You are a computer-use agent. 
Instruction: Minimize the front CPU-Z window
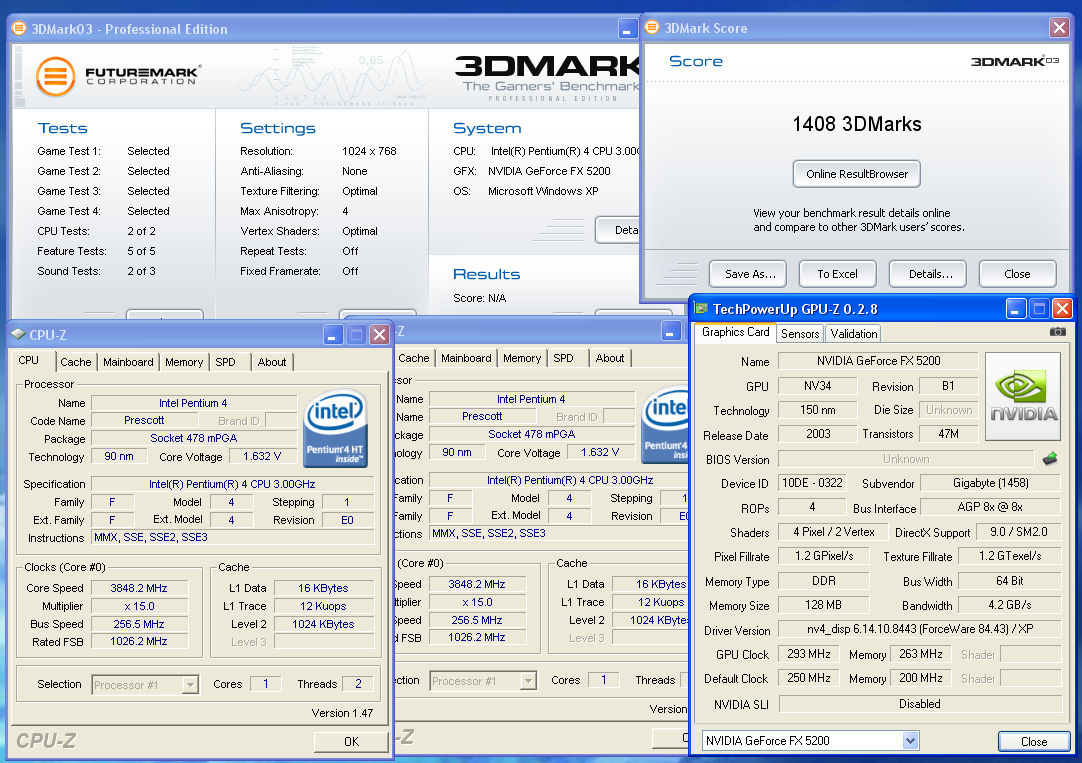[333, 335]
